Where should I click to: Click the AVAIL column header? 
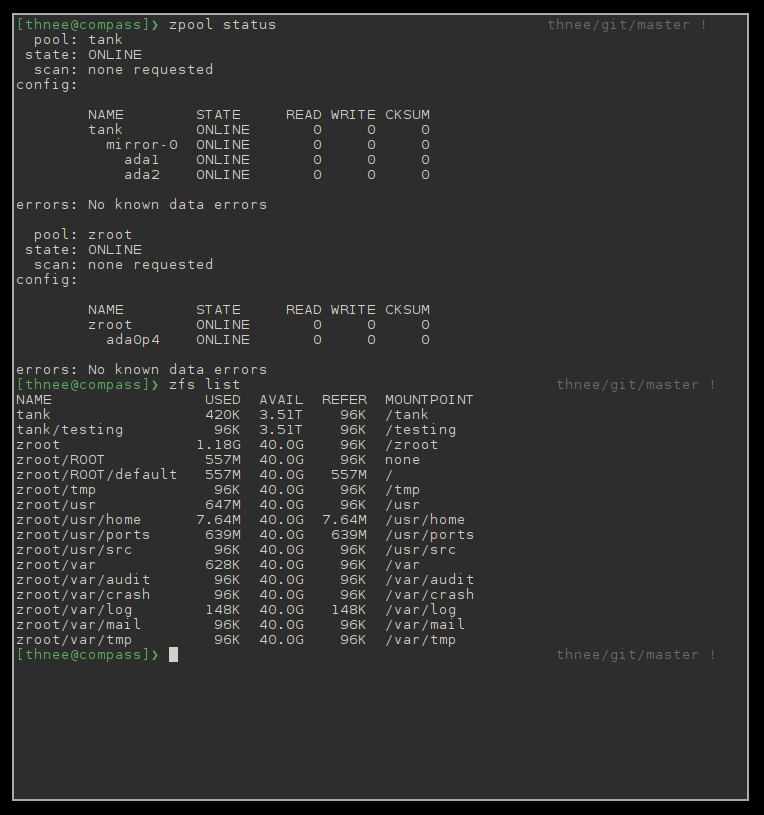pos(281,399)
